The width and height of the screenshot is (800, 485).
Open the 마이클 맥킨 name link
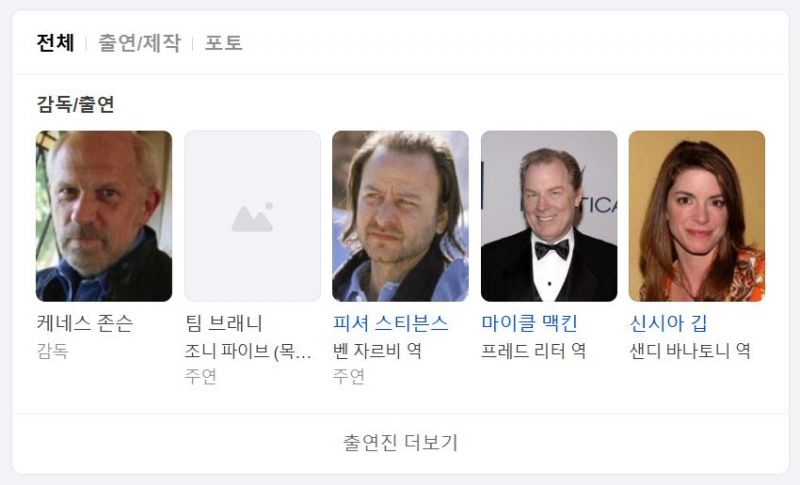tap(529, 324)
